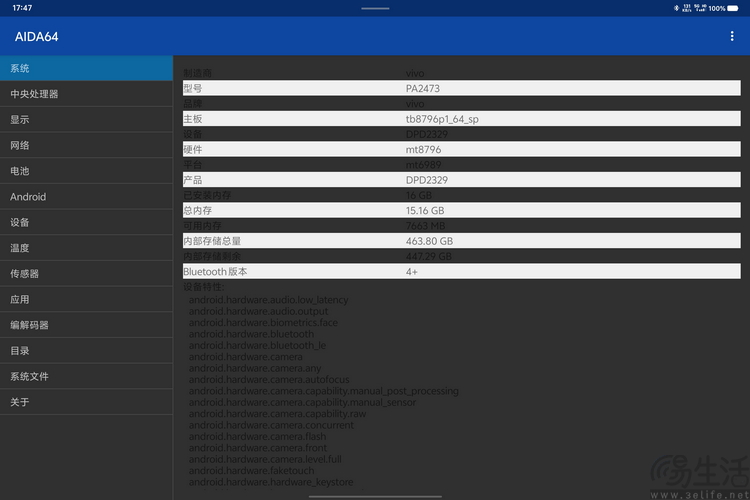750x500 pixels.
Task: Open the 应用 section
Action: click(87, 300)
